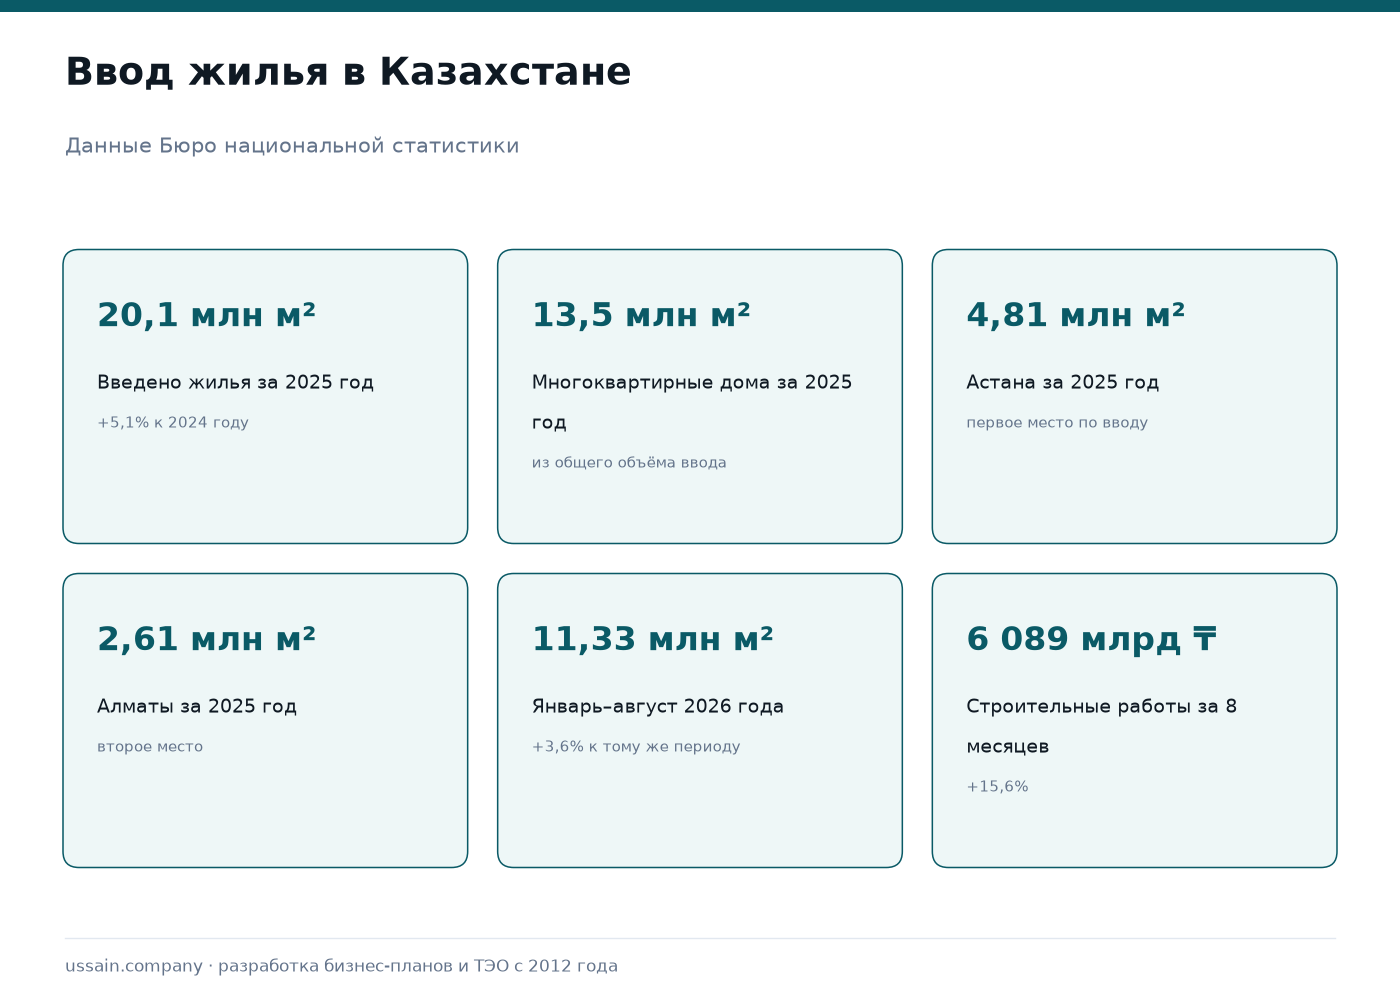Select "Строительные работы за 8 месяцев" label
1400x1000 pixels.
point(1102,726)
